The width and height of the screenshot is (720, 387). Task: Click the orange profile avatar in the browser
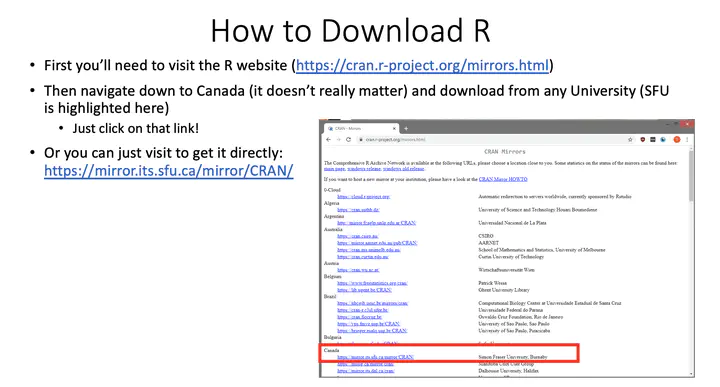676,140
